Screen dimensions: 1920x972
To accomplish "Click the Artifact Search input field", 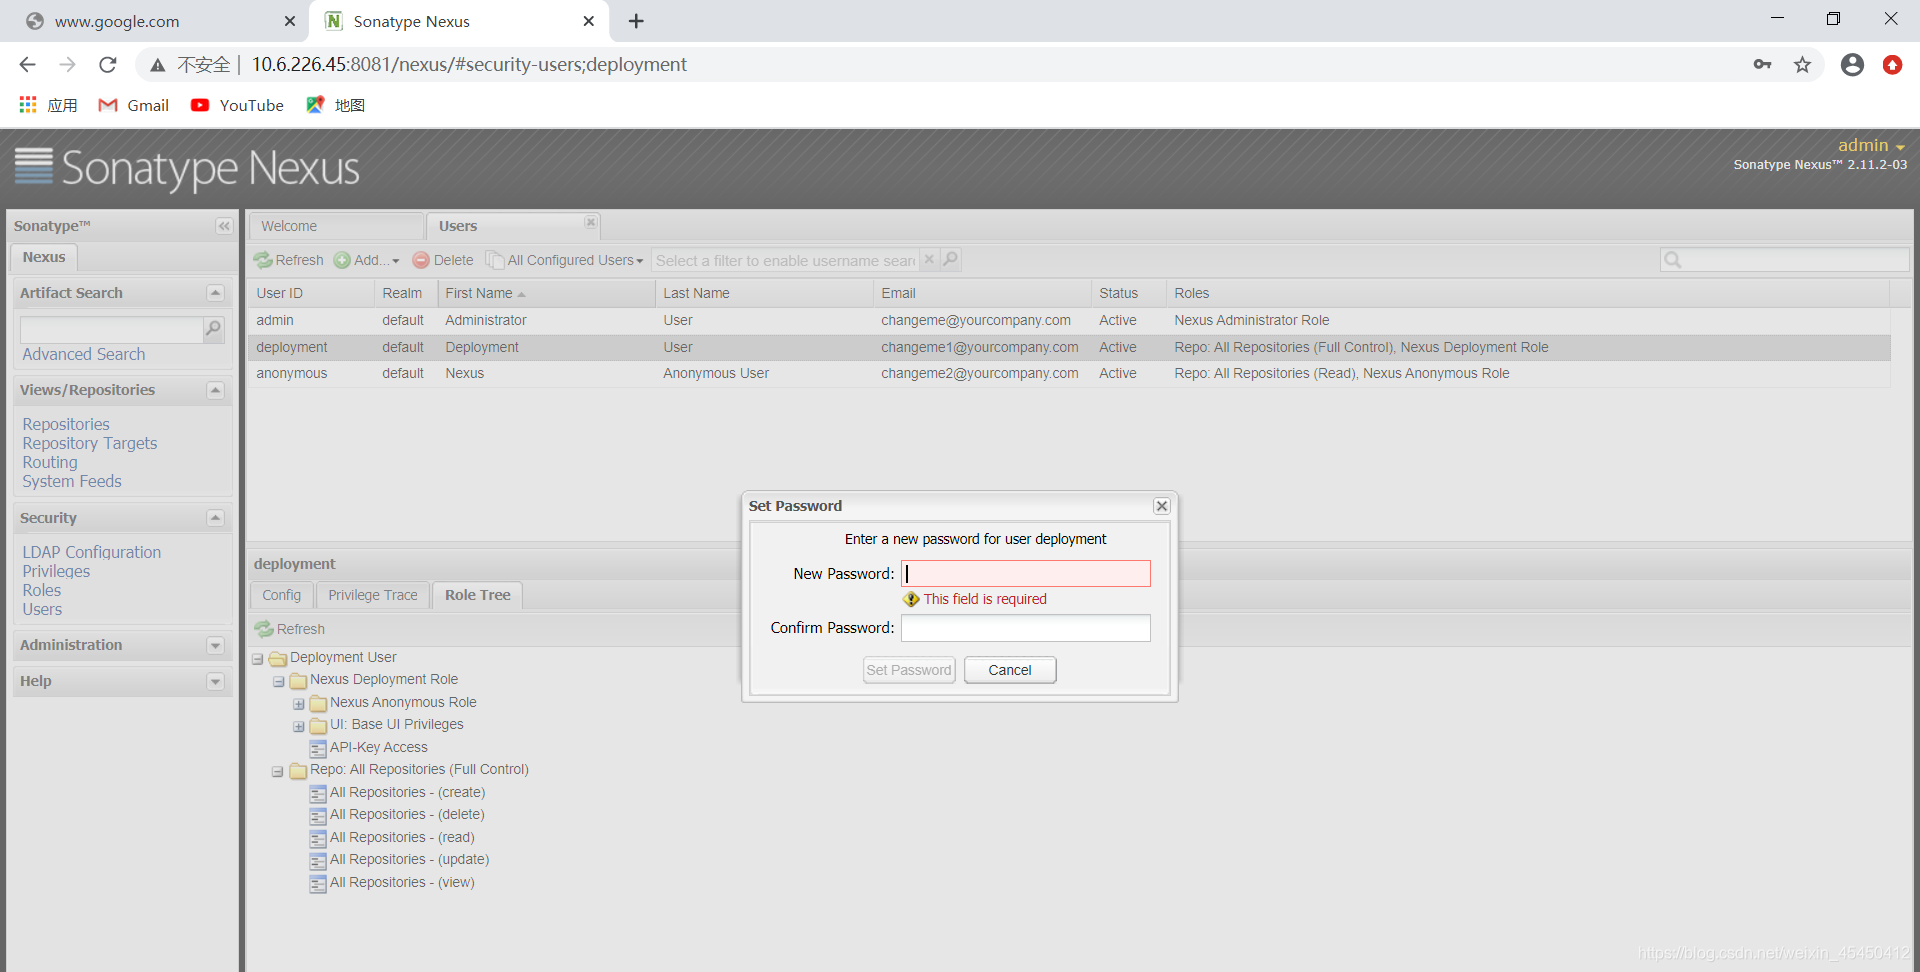I will (111, 329).
